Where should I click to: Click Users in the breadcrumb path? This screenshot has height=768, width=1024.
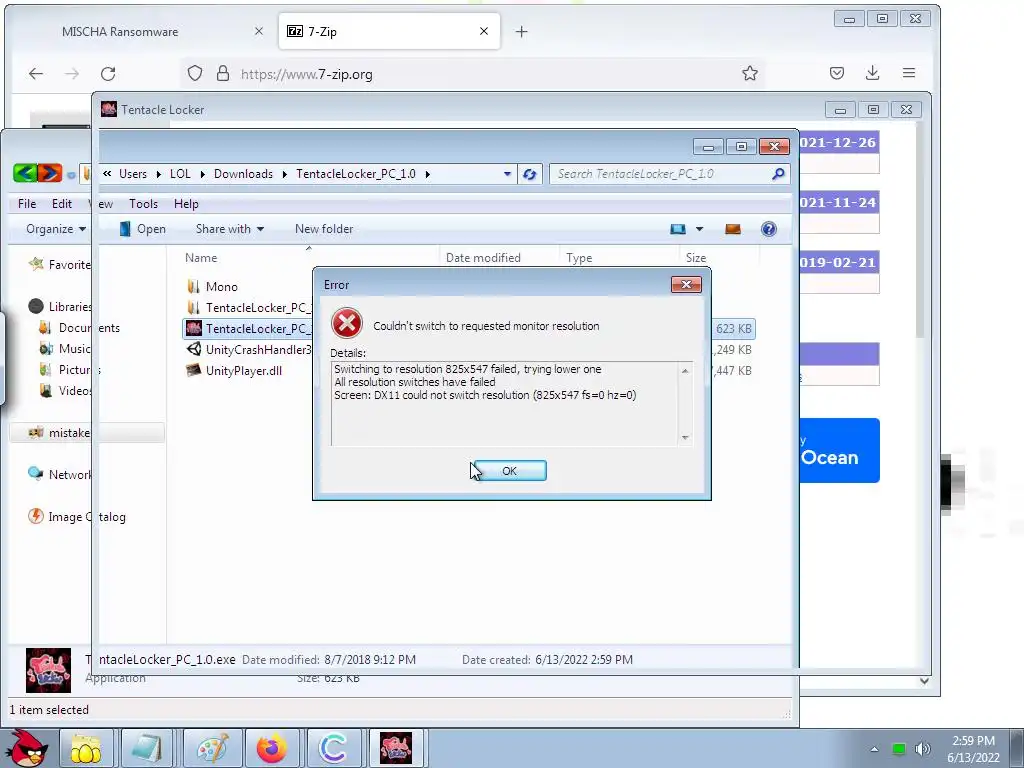pos(133,174)
